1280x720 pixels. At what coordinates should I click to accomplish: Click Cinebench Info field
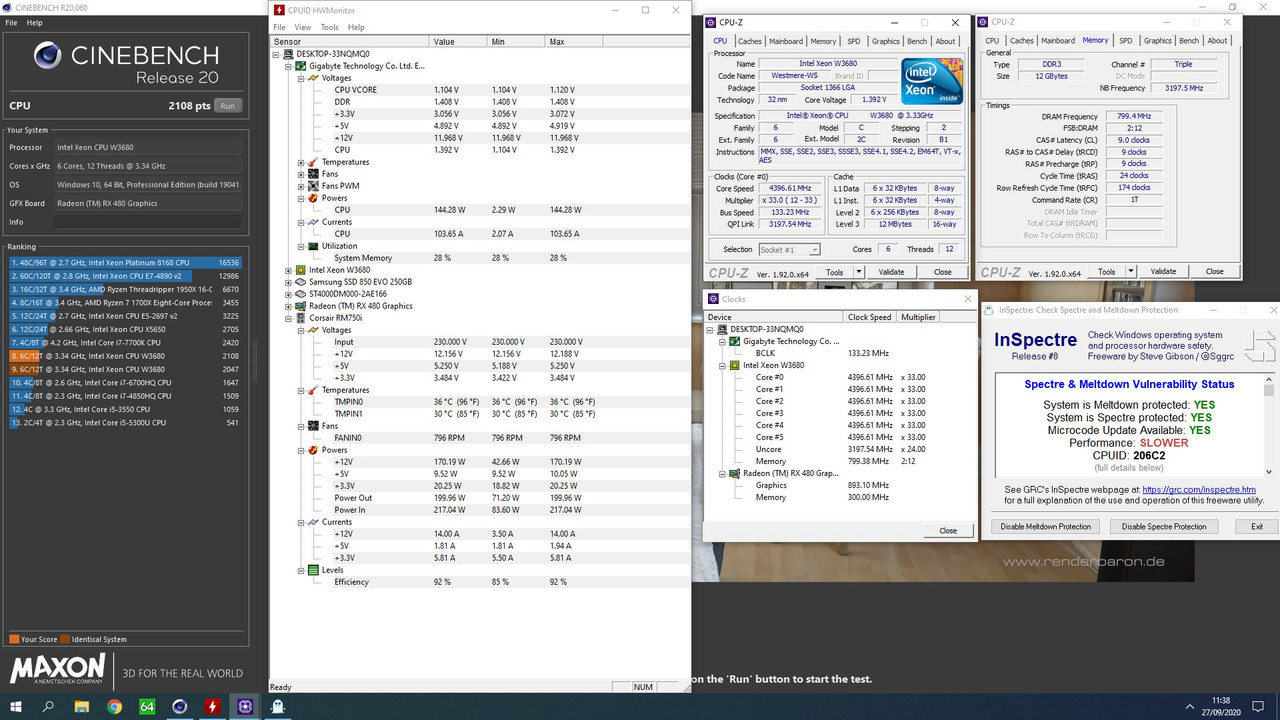(x=149, y=222)
